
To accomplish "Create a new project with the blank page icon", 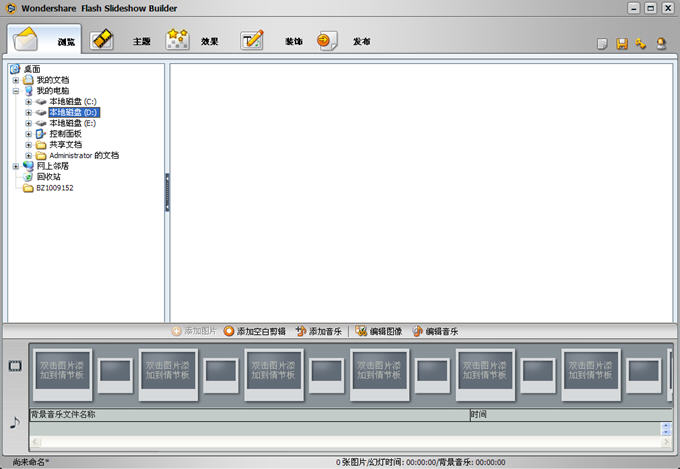I will tap(602, 44).
